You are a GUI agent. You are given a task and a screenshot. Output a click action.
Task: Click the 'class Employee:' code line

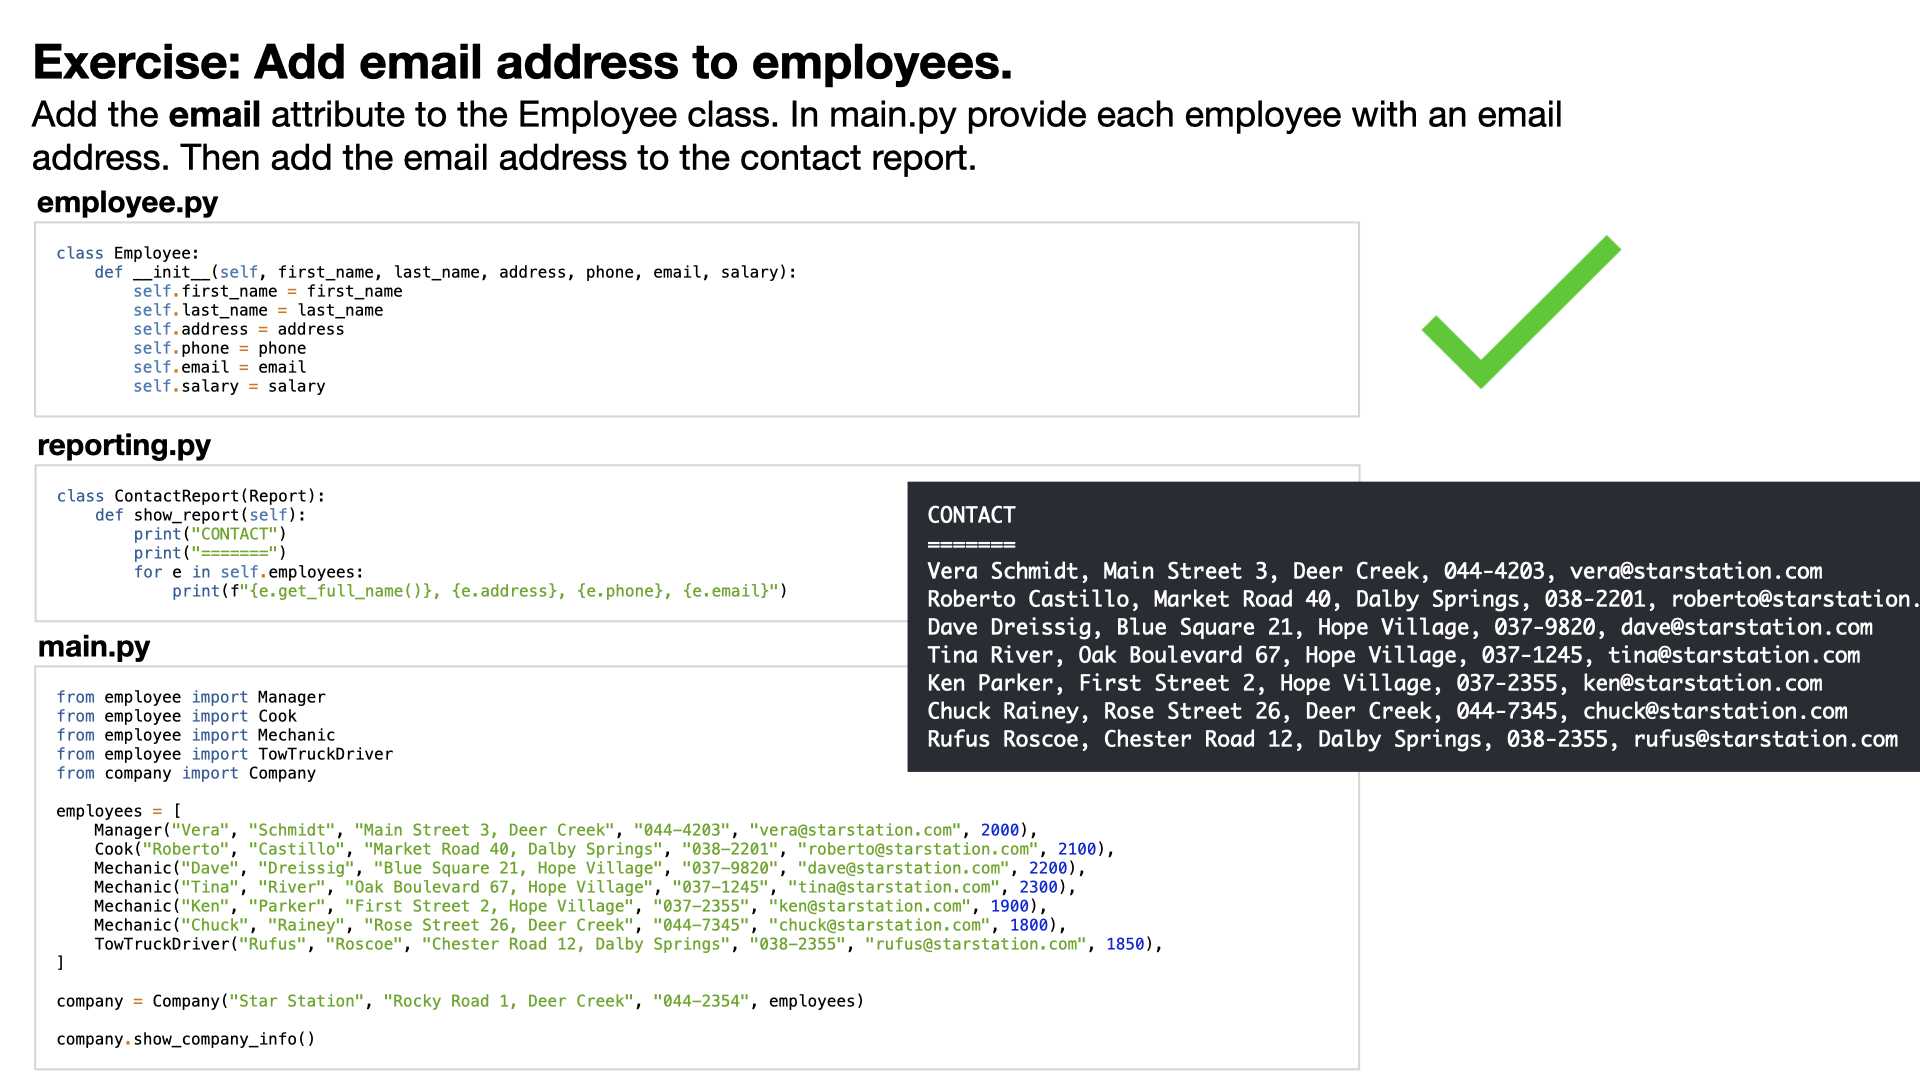[128, 254]
